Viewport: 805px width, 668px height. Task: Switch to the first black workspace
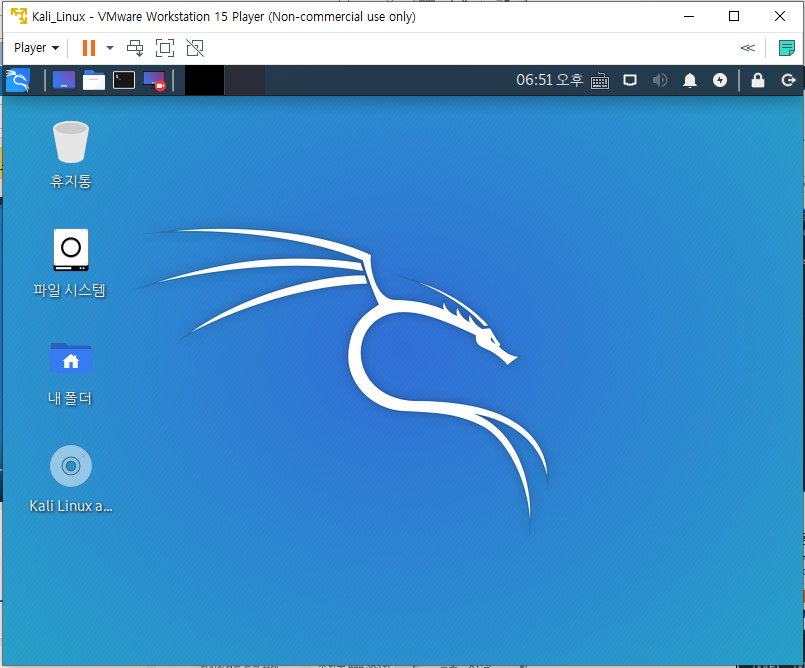click(204, 80)
